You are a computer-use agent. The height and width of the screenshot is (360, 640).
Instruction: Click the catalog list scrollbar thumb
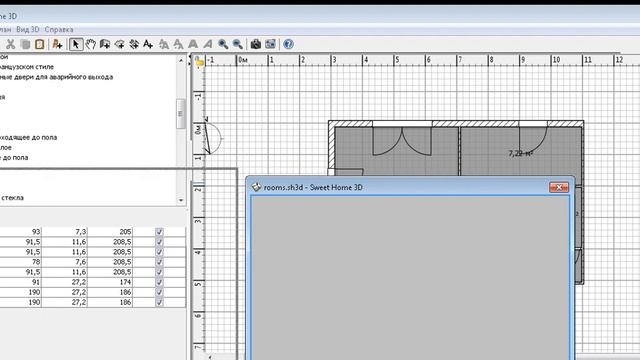[x=180, y=114]
